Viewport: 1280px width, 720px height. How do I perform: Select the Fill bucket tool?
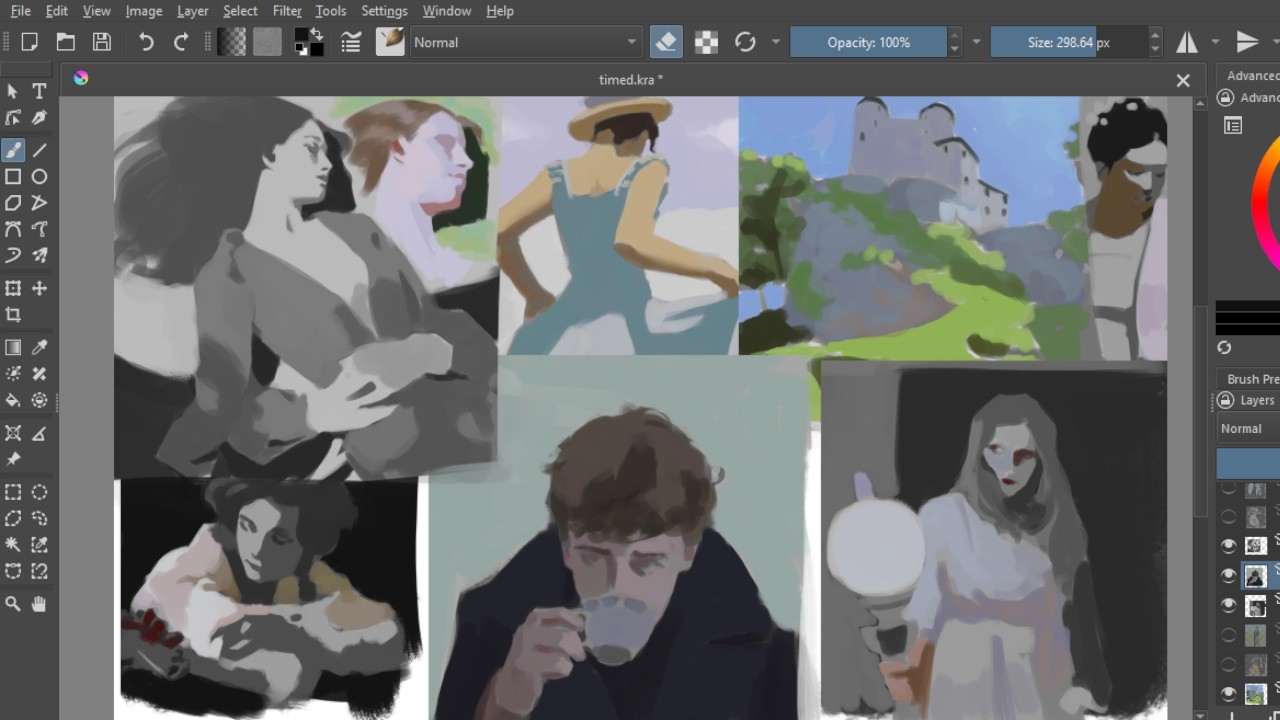pyautogui.click(x=13, y=400)
